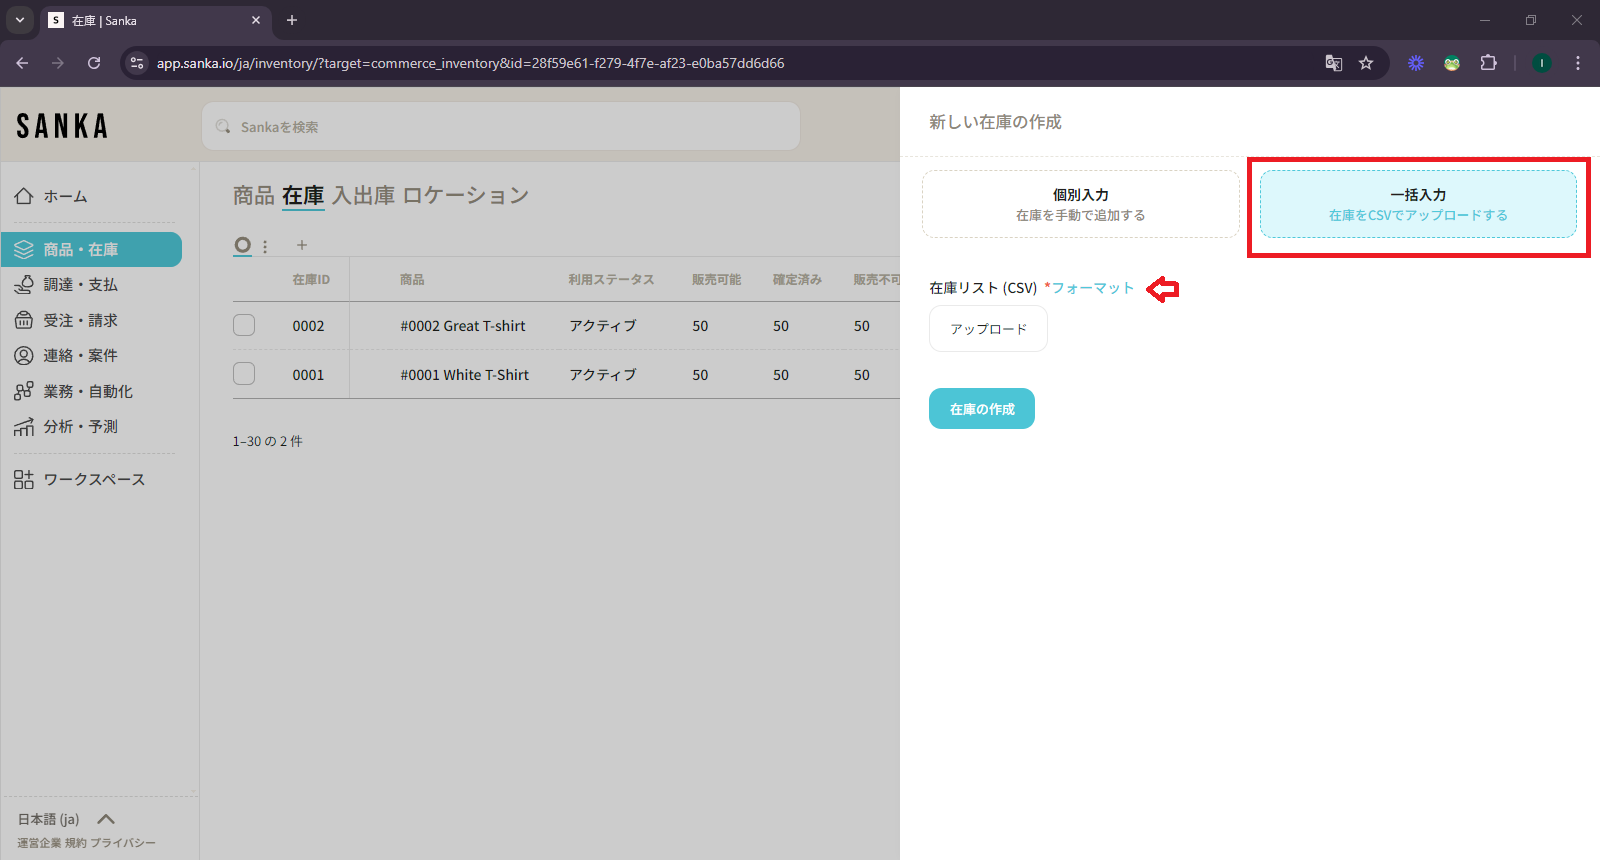Open the Chrome tab search dropdown

pos(19,20)
